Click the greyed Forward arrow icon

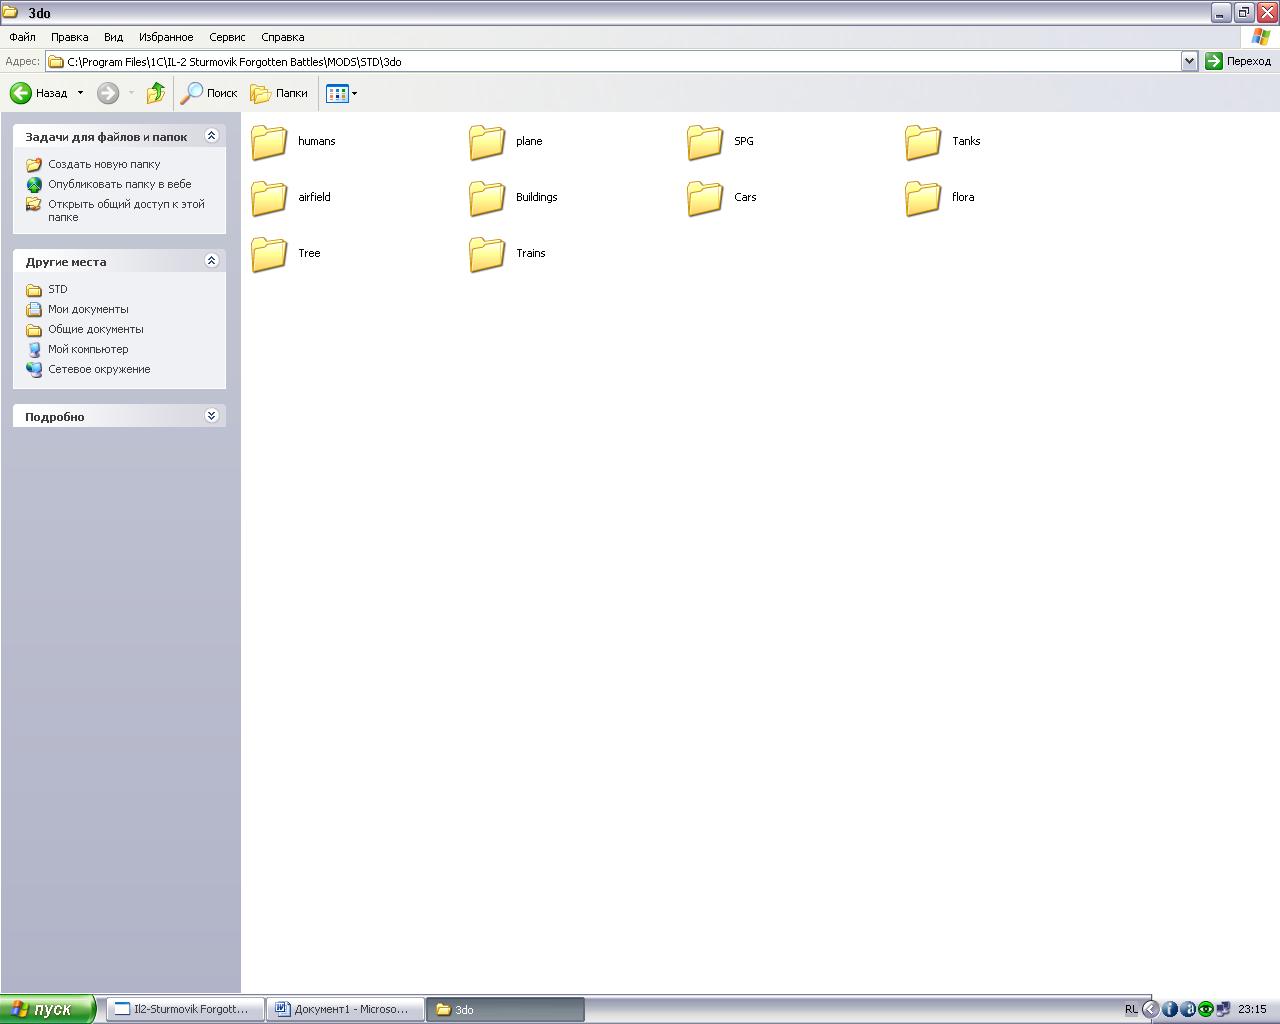[x=108, y=93]
